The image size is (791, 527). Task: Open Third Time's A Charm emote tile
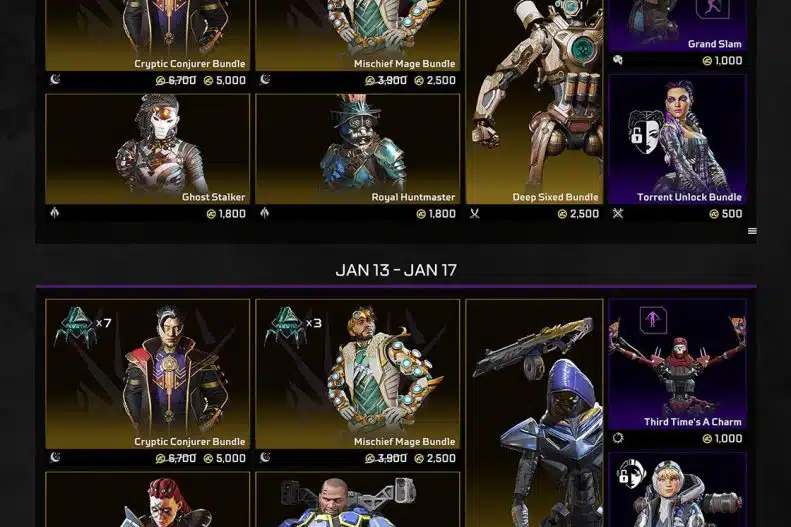[x=677, y=364]
